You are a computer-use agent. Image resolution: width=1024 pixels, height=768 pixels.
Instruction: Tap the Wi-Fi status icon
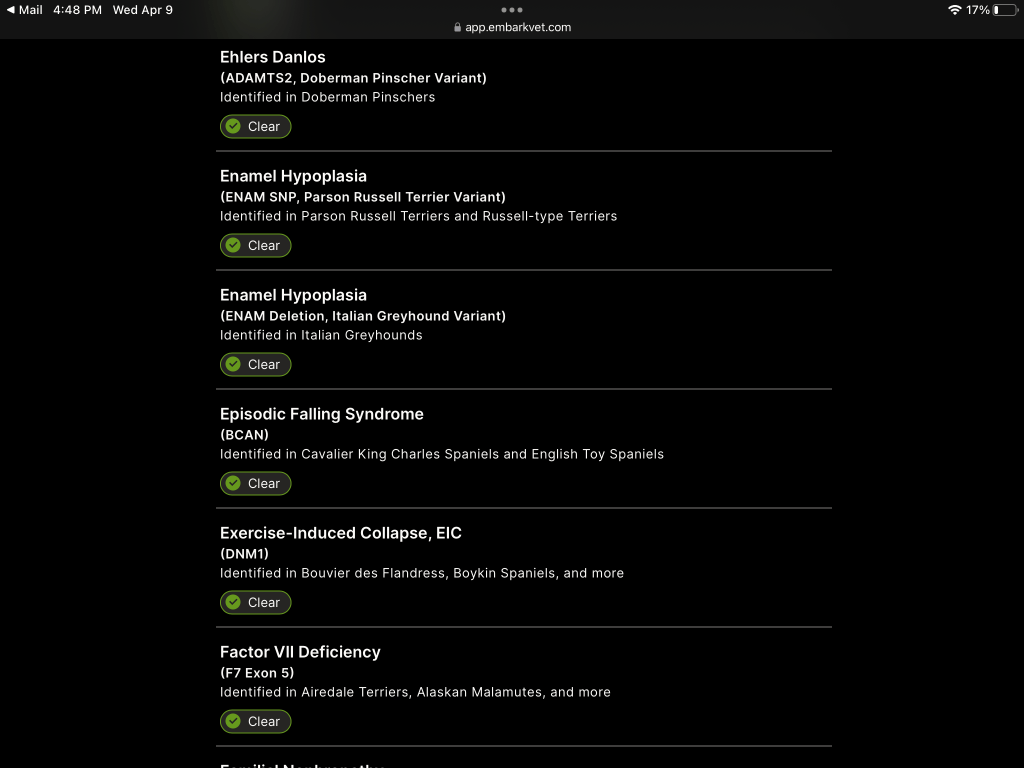point(954,10)
